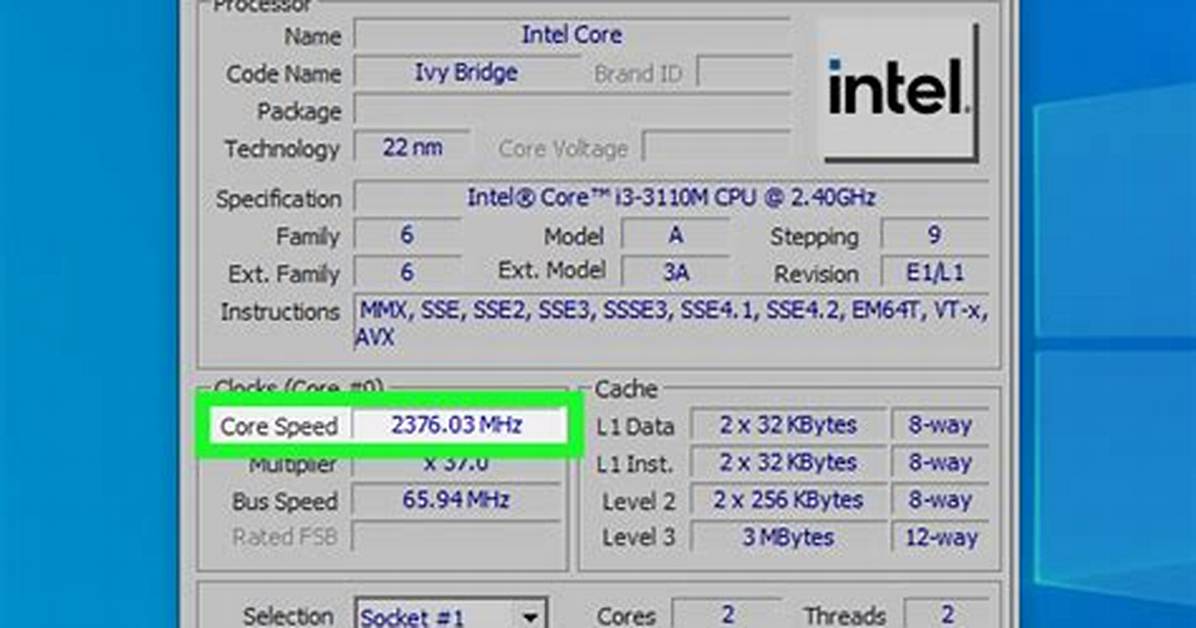Click the Core Speed label
This screenshot has width=1196, height=628.
coord(278,427)
